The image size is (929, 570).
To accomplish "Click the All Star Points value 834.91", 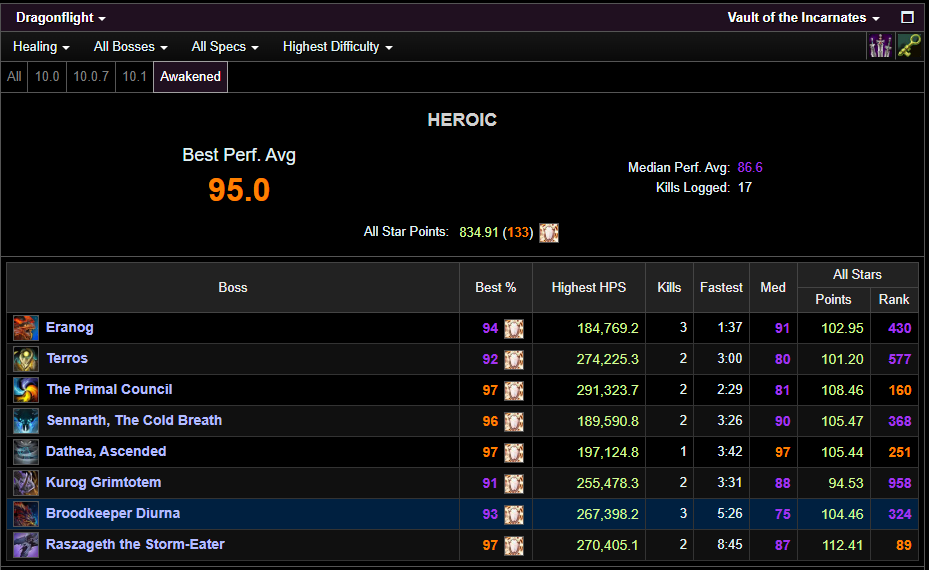I will click(478, 232).
